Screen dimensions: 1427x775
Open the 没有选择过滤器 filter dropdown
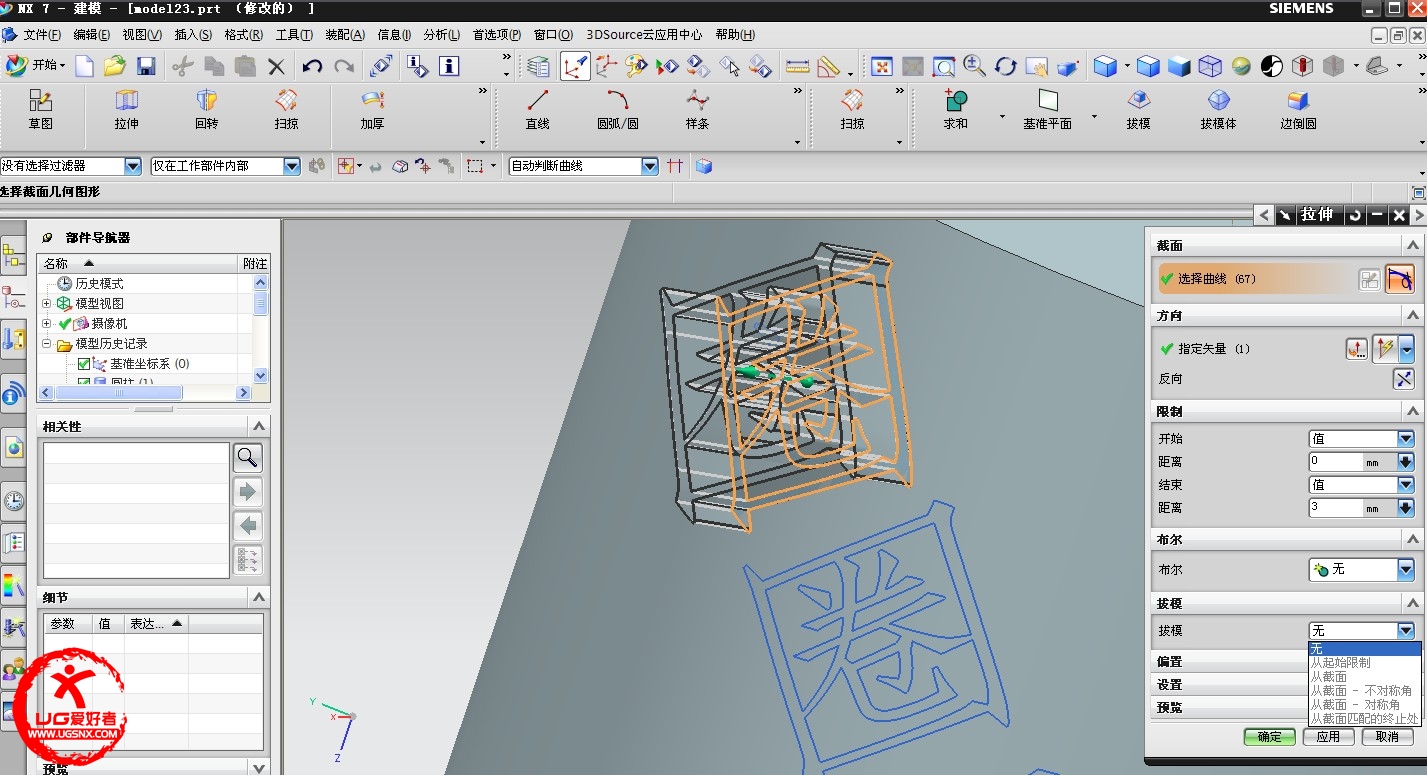(x=133, y=166)
